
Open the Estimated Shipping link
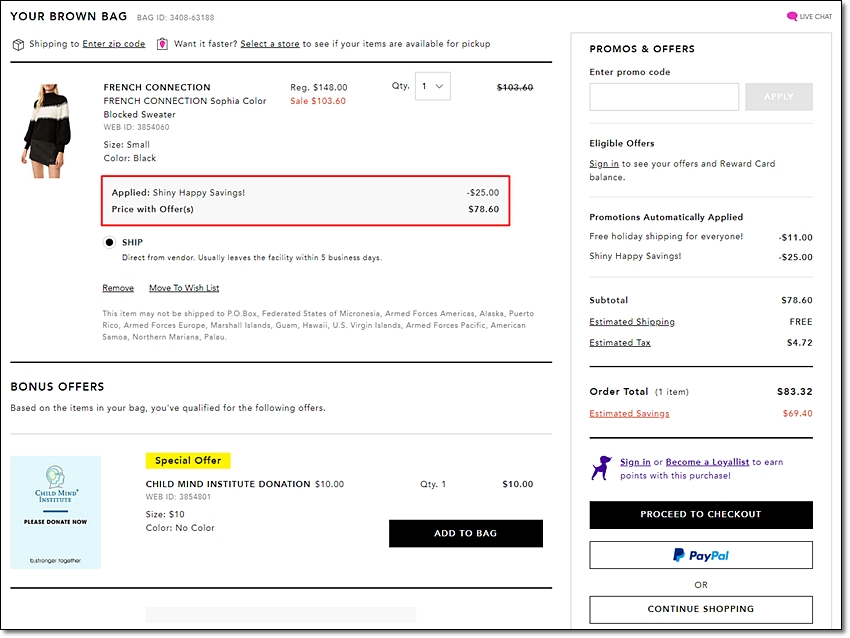632,322
